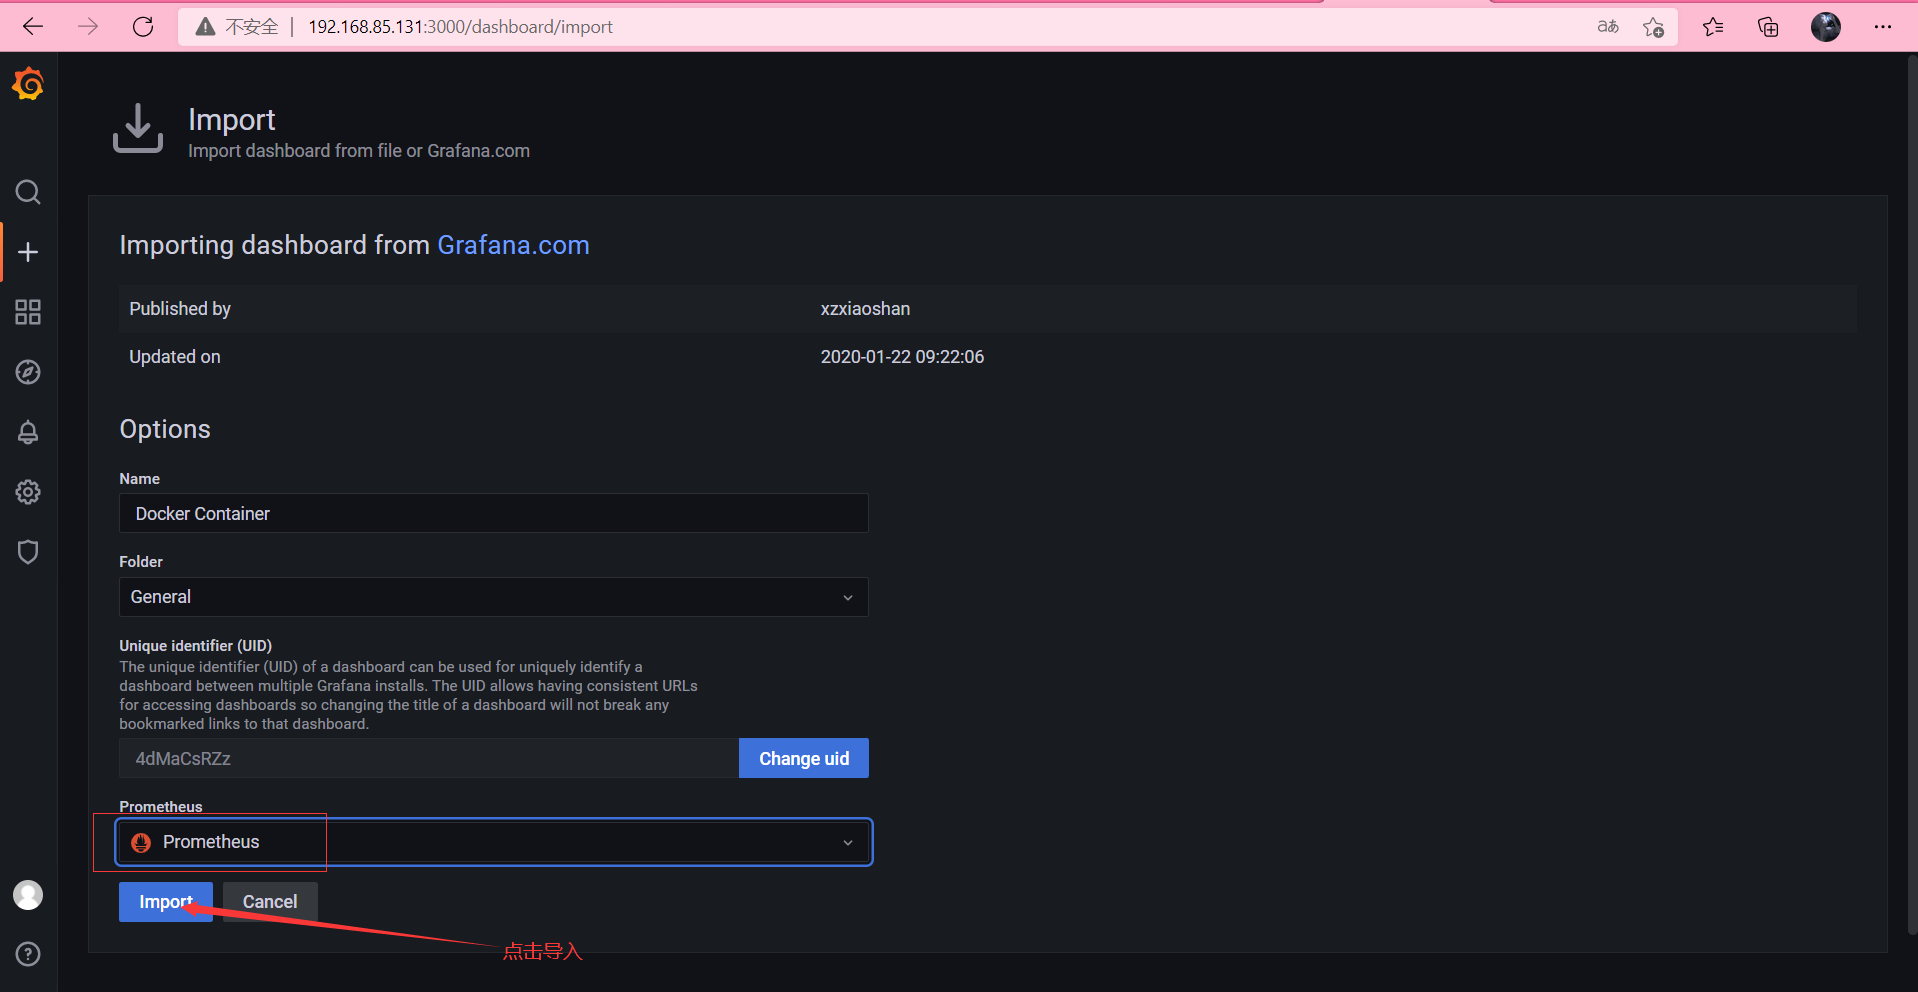Click the Unique identifier (UID) label
This screenshot has height=992, width=1918.
(x=195, y=646)
